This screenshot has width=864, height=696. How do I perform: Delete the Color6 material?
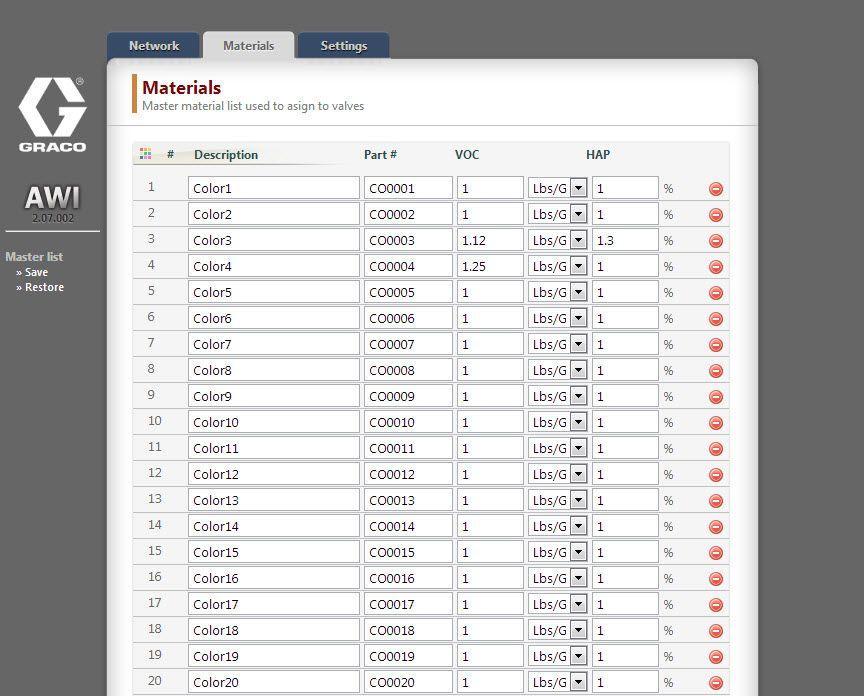pos(716,319)
